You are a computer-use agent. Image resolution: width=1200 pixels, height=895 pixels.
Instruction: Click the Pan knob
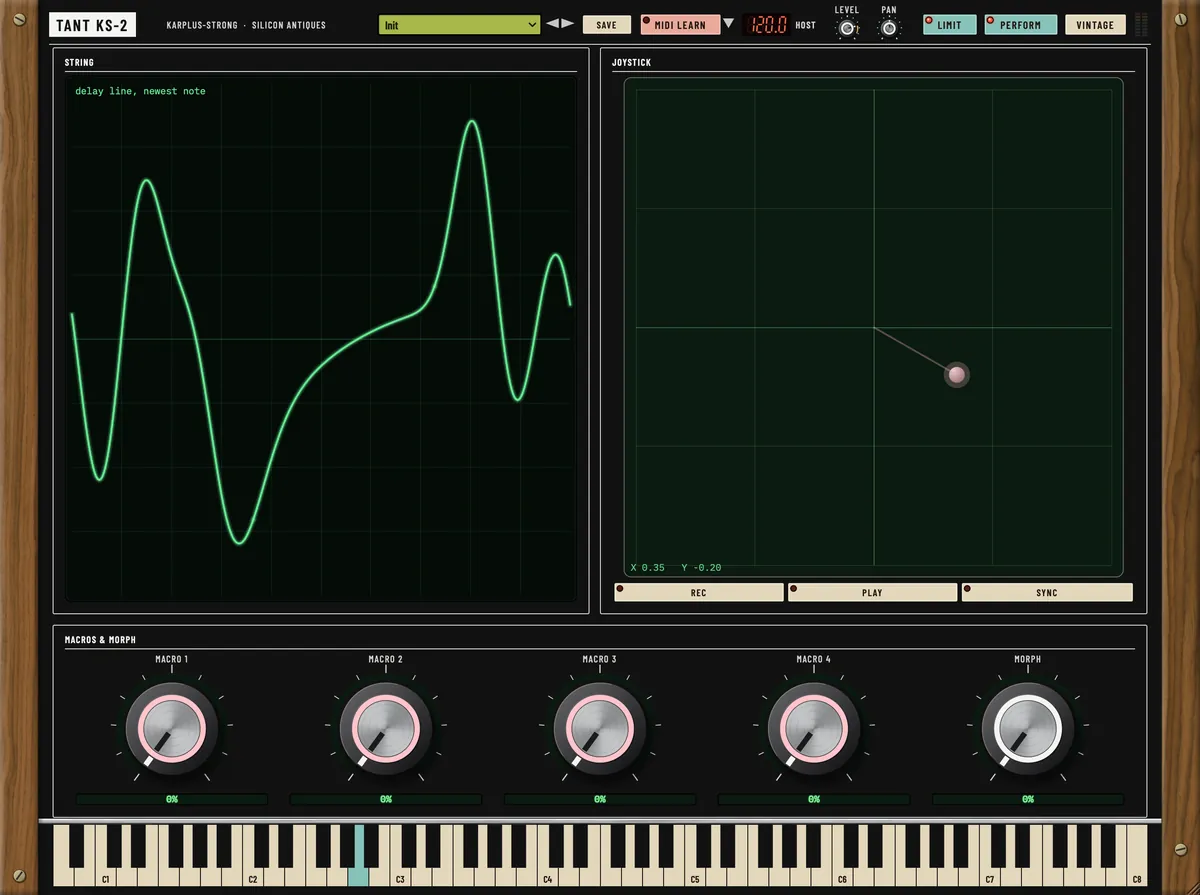point(889,29)
